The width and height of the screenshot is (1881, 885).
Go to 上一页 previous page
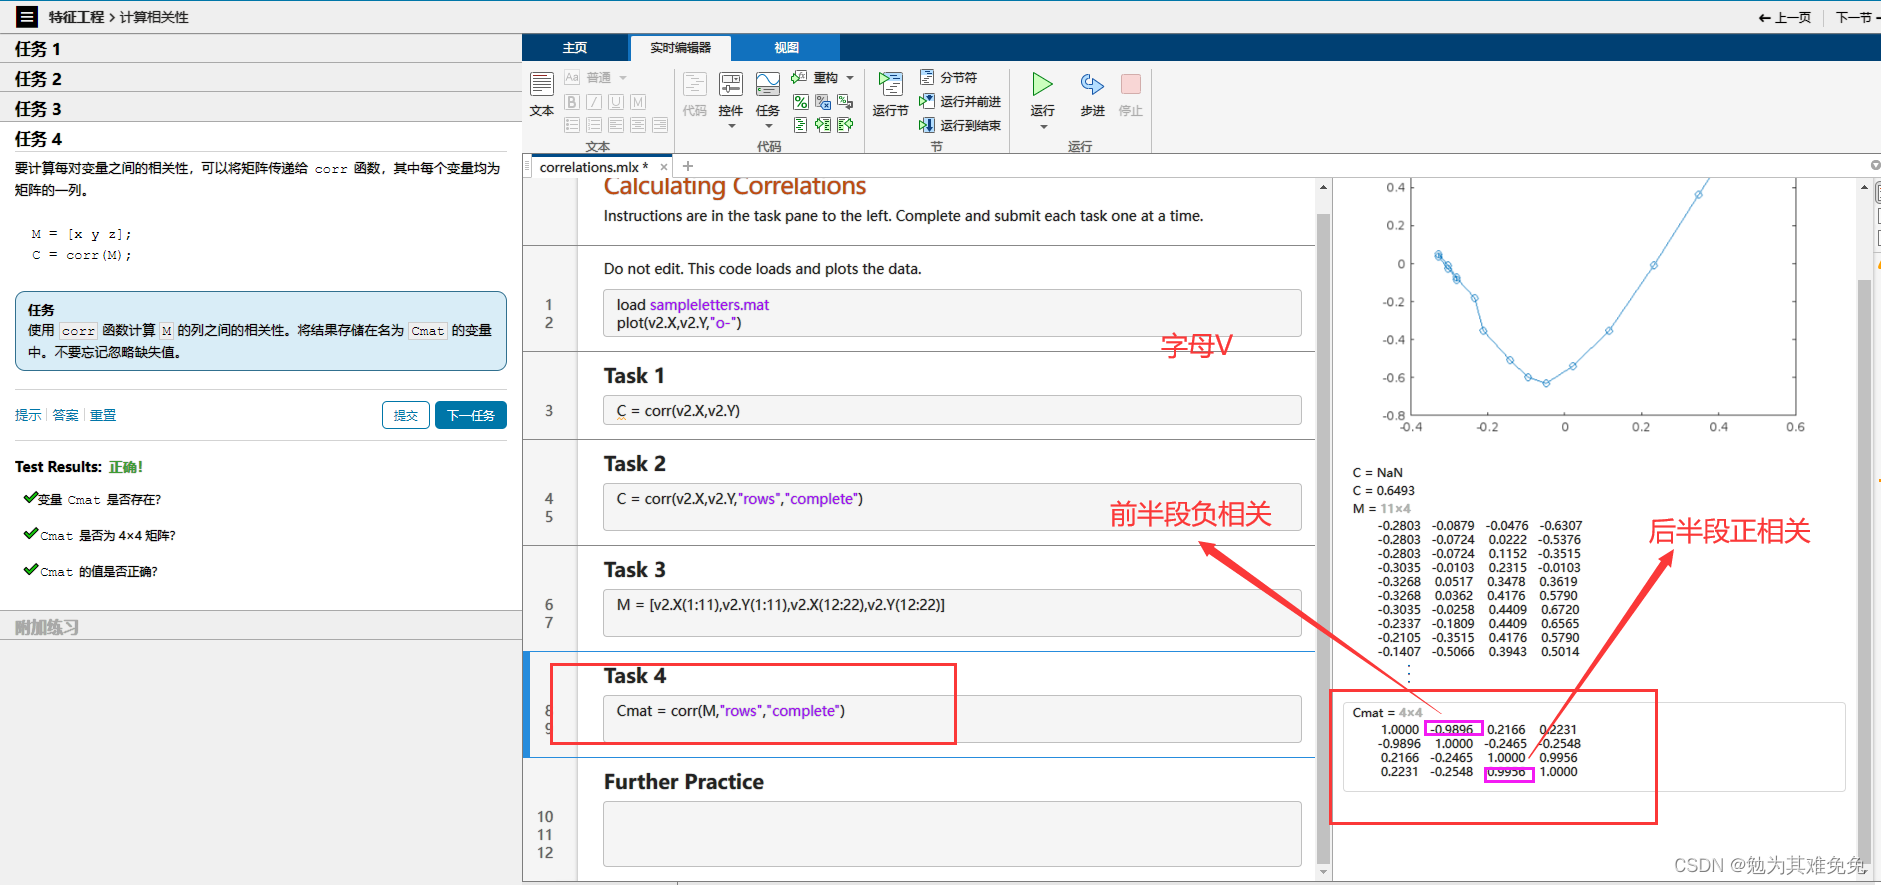point(1785,17)
